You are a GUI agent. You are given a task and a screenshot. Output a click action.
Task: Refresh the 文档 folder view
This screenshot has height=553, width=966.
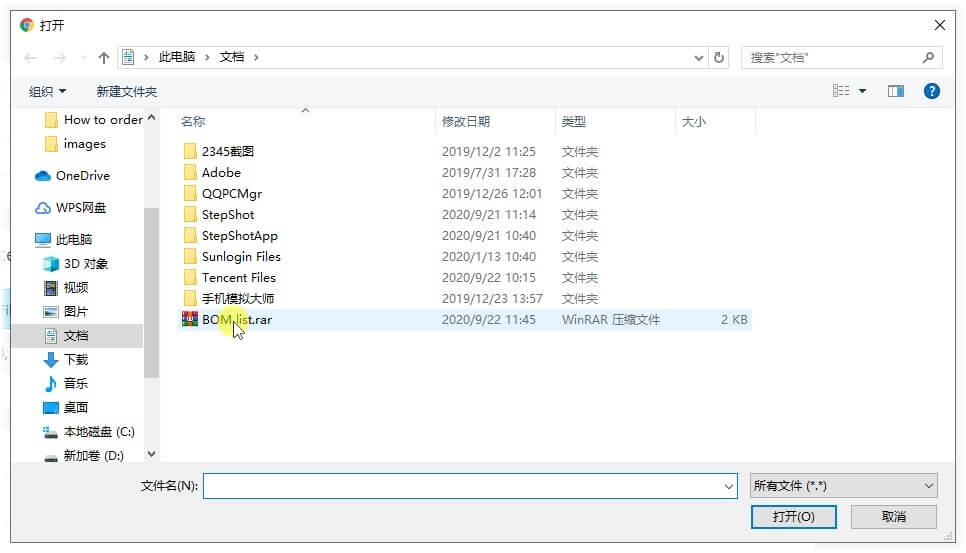click(x=718, y=57)
